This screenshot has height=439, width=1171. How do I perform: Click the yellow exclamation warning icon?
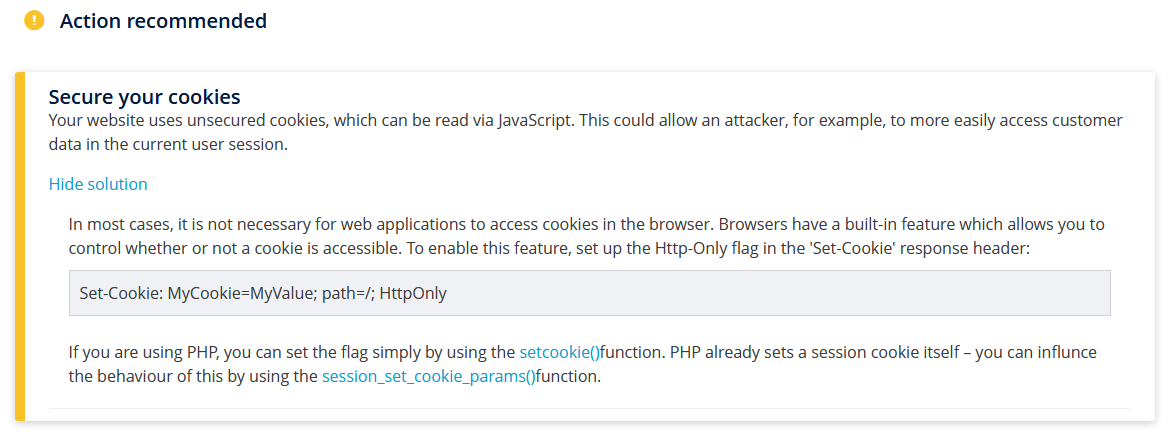point(34,20)
